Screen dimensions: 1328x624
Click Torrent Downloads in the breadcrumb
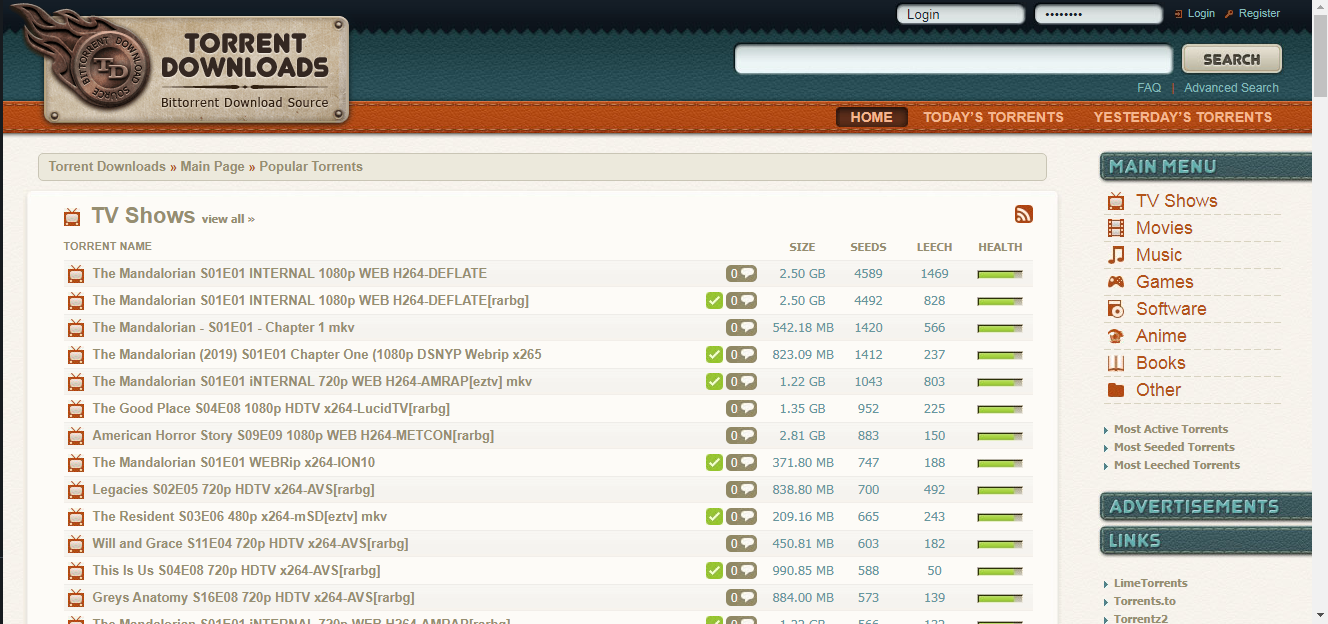tap(107, 167)
